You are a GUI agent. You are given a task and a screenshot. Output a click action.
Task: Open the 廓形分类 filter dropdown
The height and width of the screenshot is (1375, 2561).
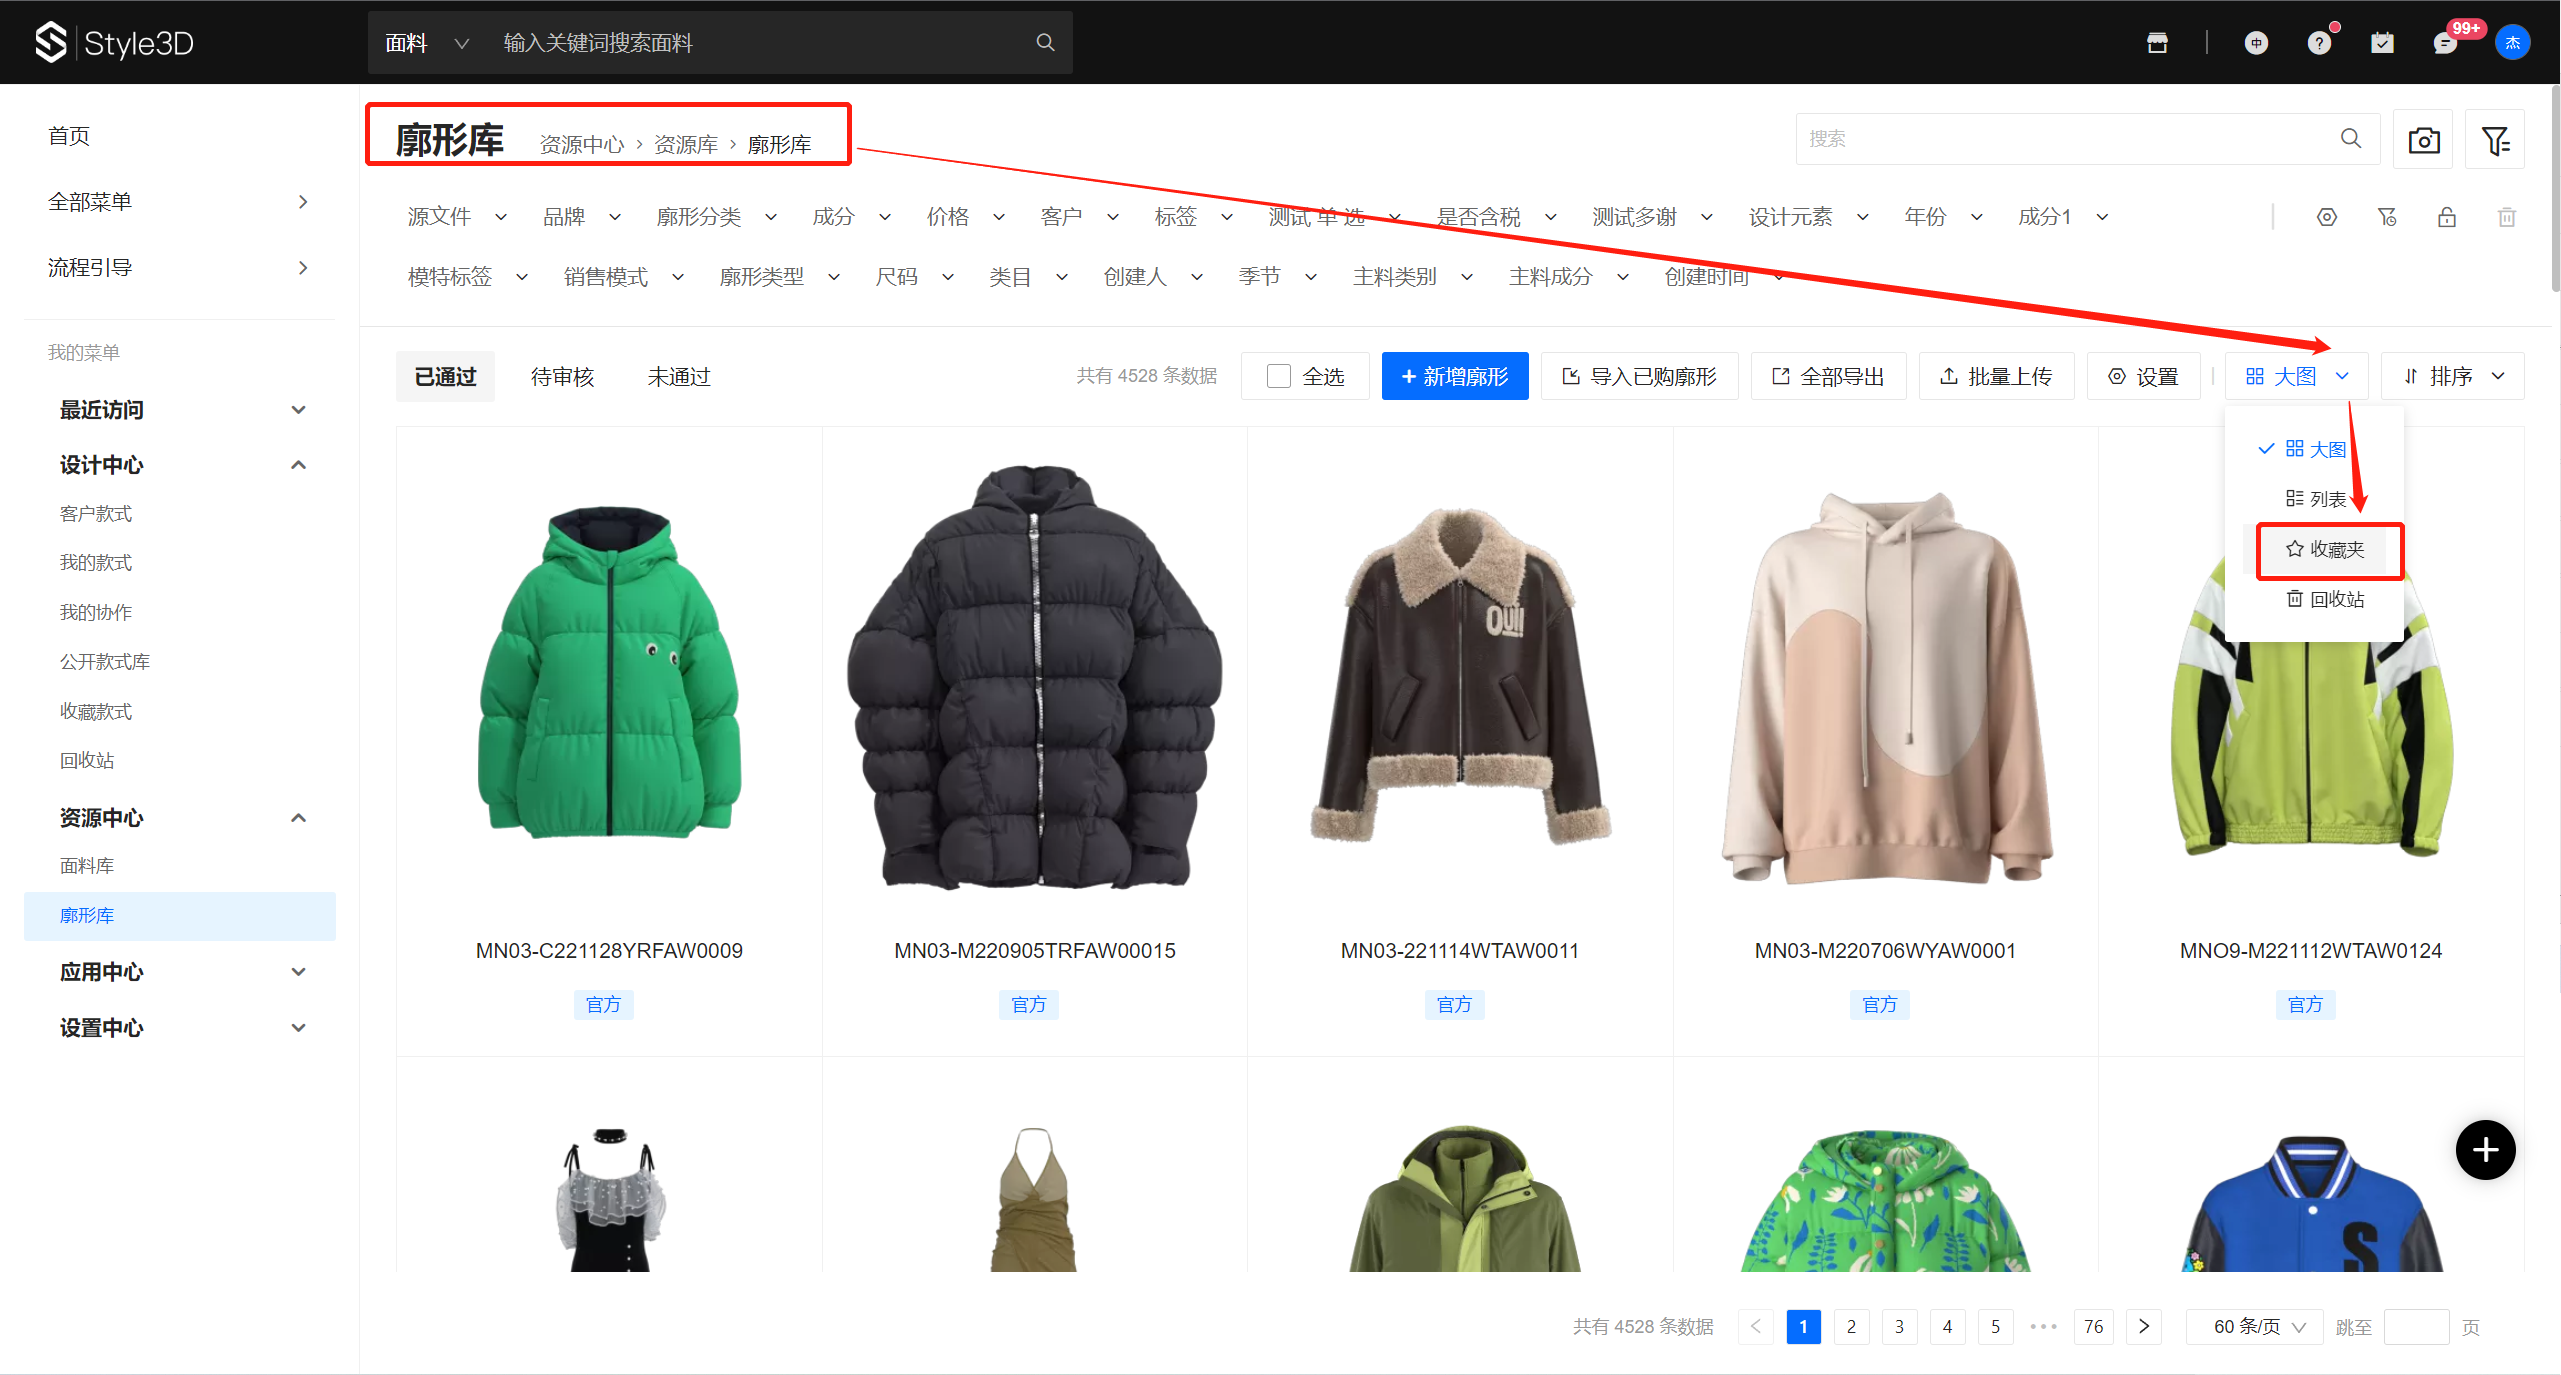point(717,217)
